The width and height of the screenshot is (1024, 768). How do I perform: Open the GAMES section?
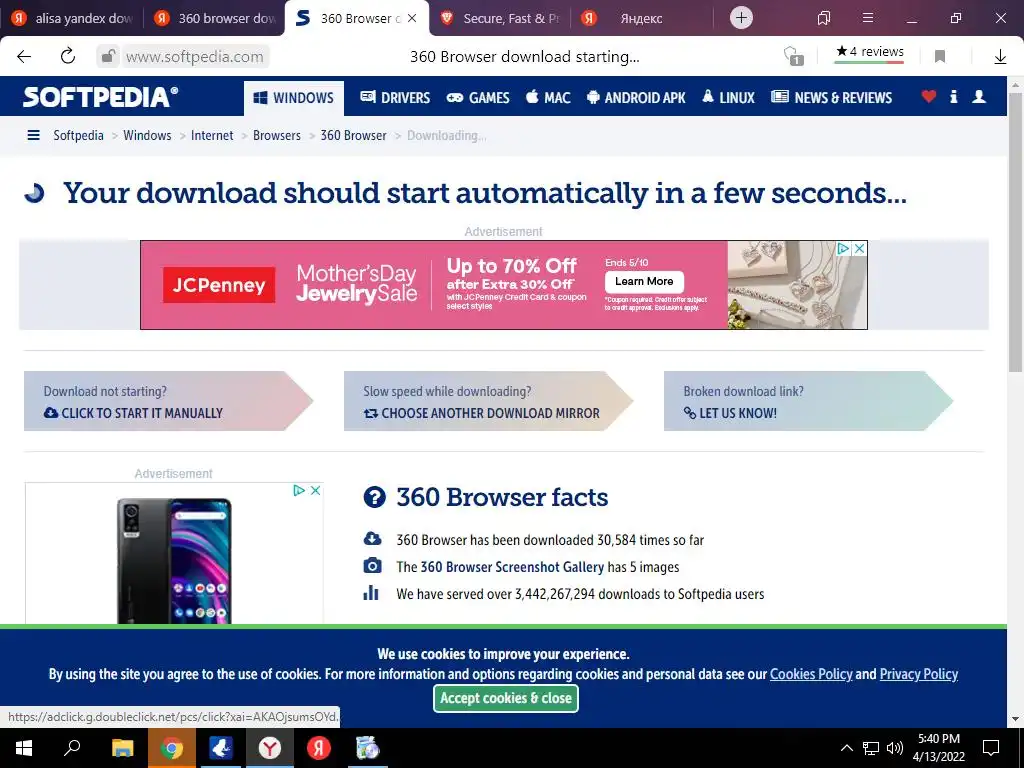click(x=478, y=98)
